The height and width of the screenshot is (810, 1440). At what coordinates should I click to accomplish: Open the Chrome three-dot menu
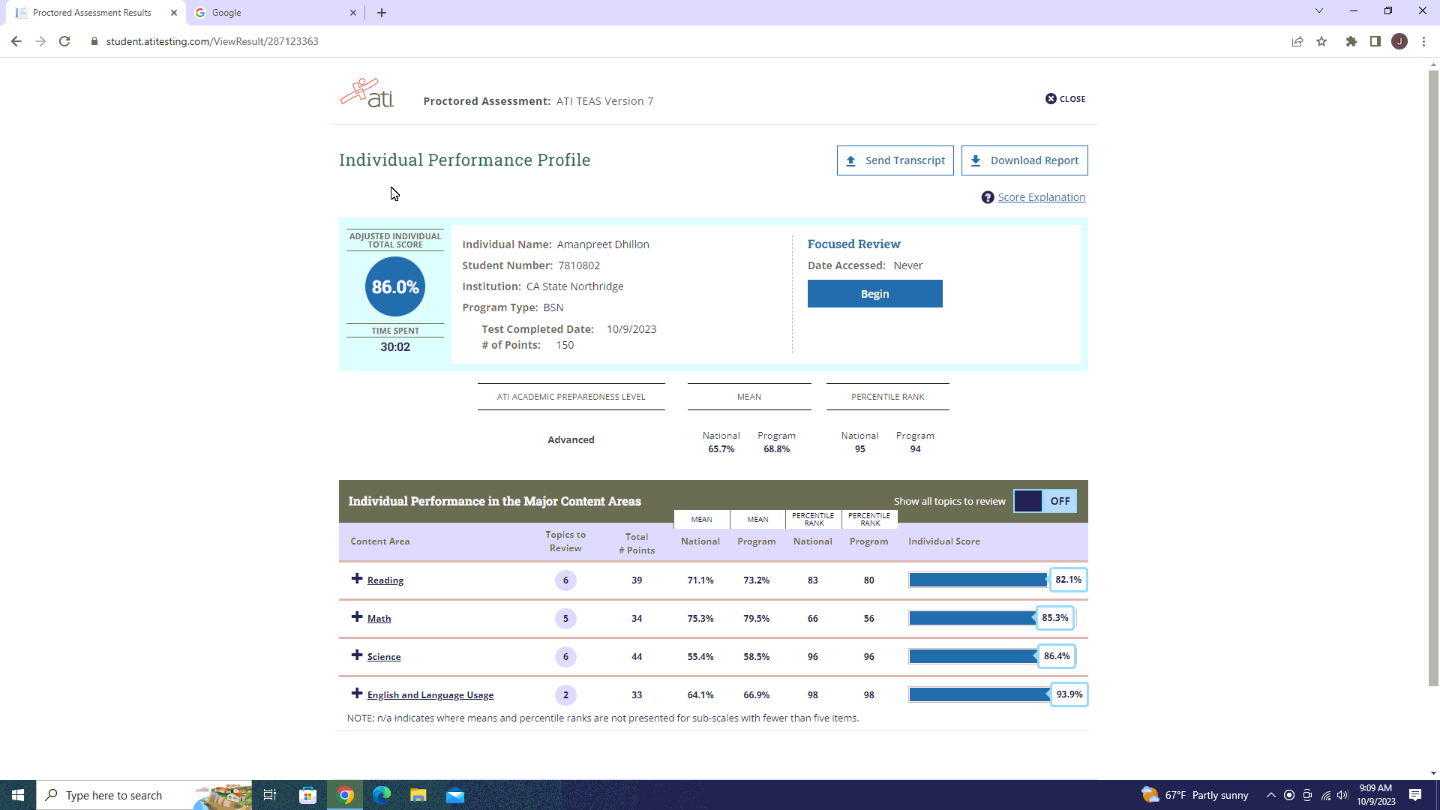[1423, 41]
